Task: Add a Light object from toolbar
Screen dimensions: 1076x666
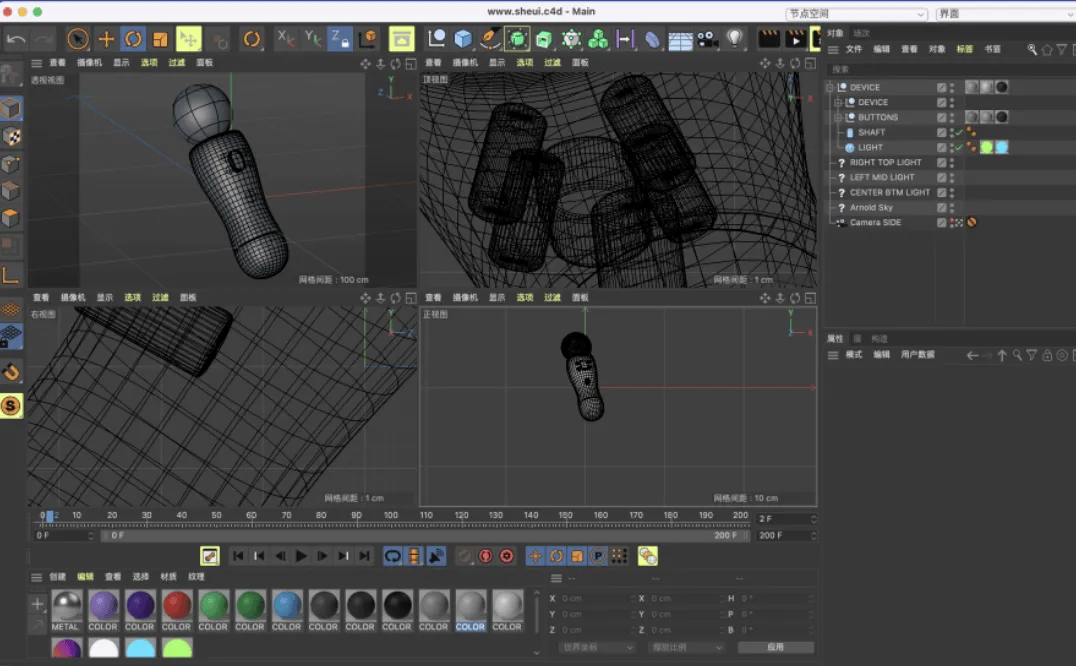Action: 735,39
